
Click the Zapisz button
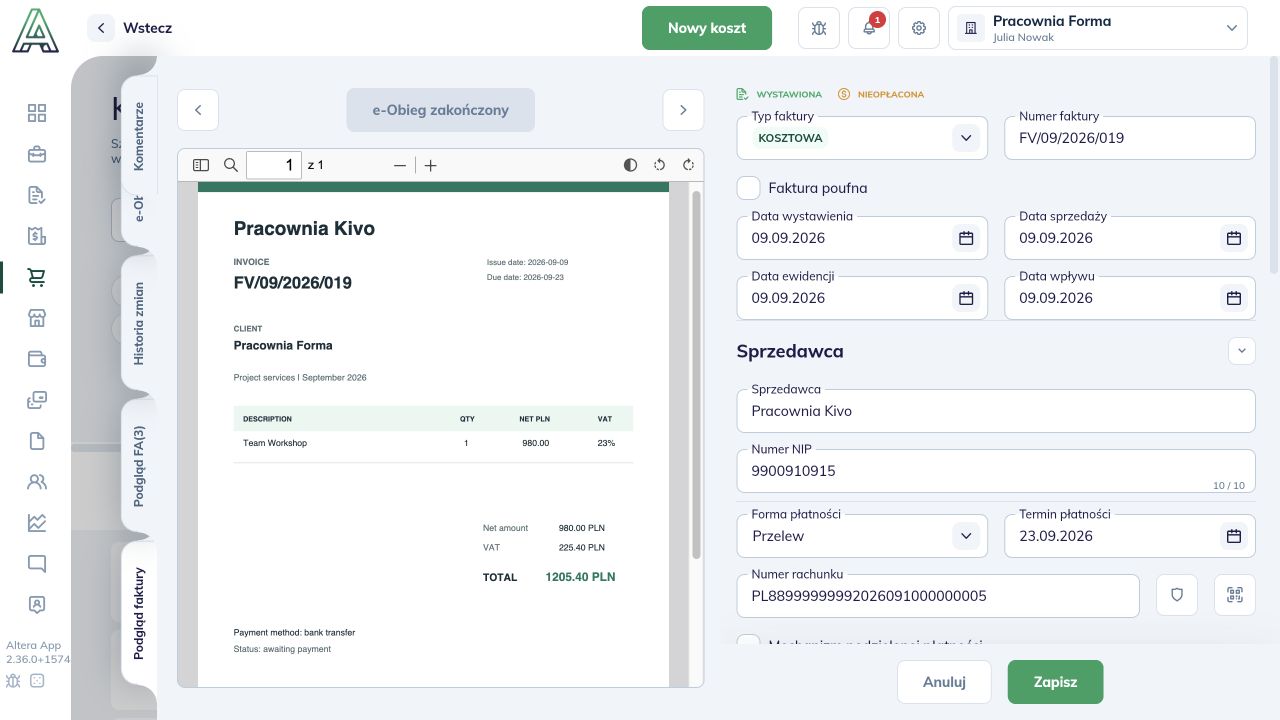[x=1055, y=682]
